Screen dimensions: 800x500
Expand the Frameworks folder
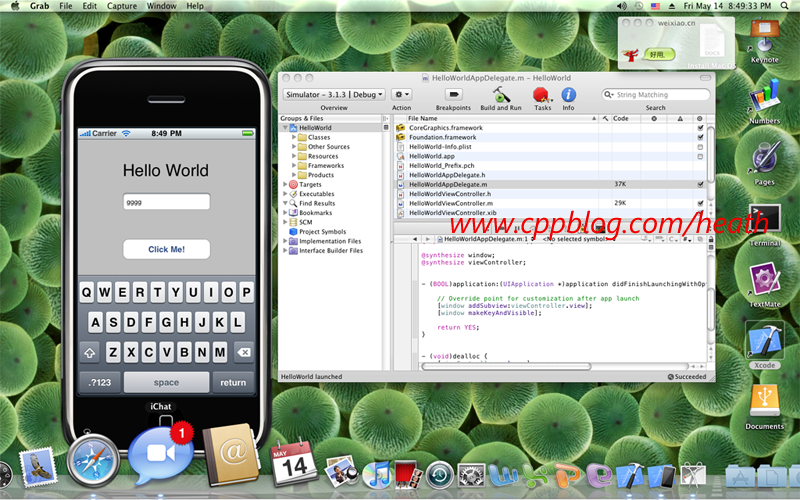[294, 166]
